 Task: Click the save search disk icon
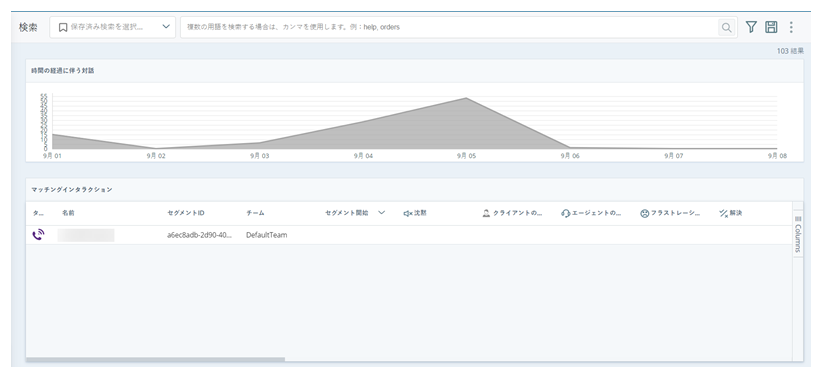771,27
